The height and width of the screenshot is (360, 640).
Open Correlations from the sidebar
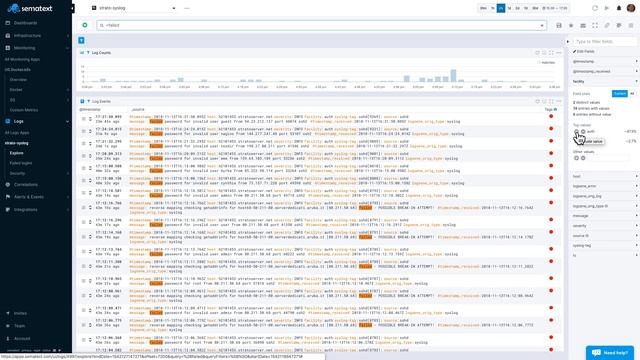click(25, 184)
